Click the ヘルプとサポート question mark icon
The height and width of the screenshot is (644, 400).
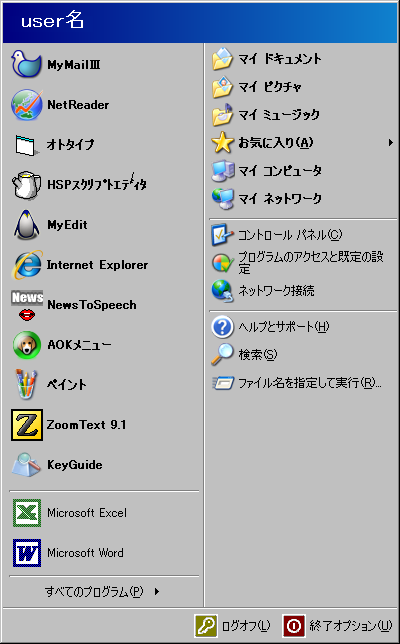tap(223, 327)
